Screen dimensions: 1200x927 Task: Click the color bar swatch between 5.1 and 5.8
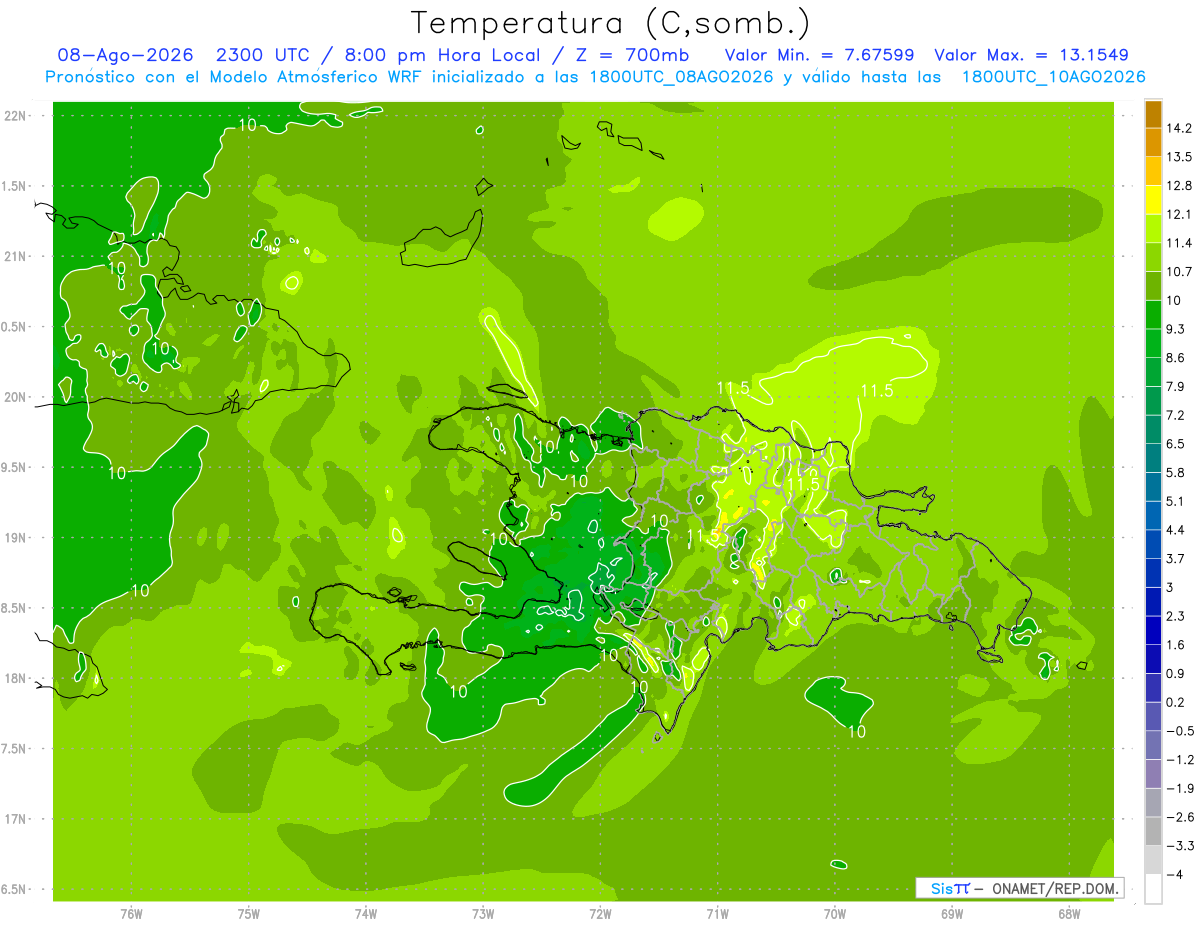coord(1153,487)
